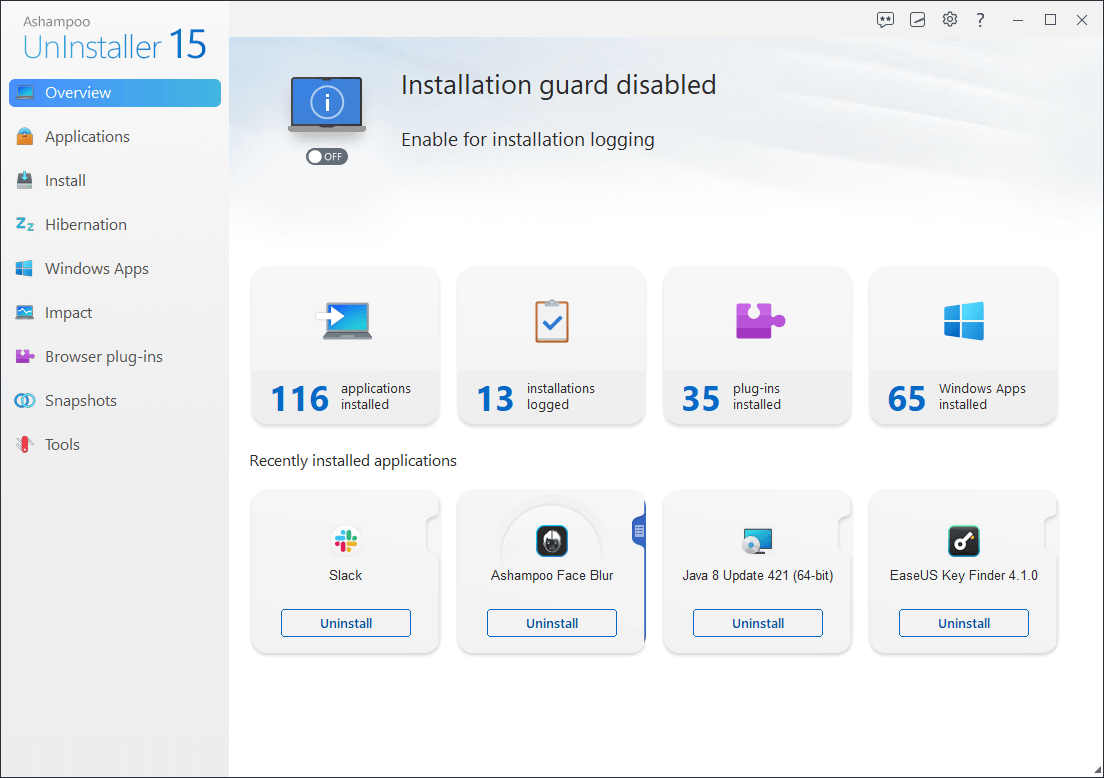Switch installation guard OFF switch on
This screenshot has height=778, width=1104.
[x=326, y=156]
